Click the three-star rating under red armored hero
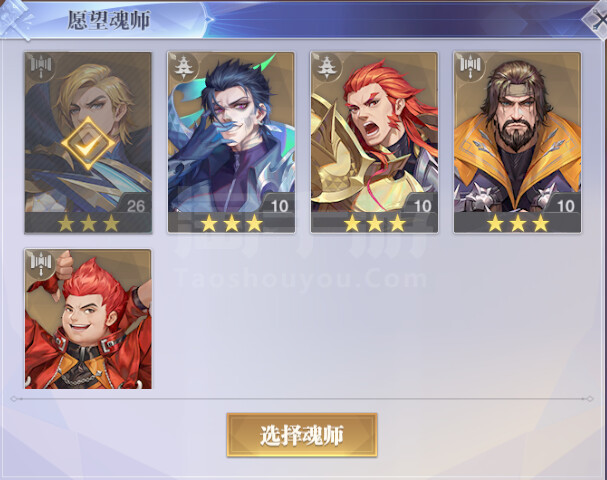This screenshot has width=607, height=480. click(374, 223)
